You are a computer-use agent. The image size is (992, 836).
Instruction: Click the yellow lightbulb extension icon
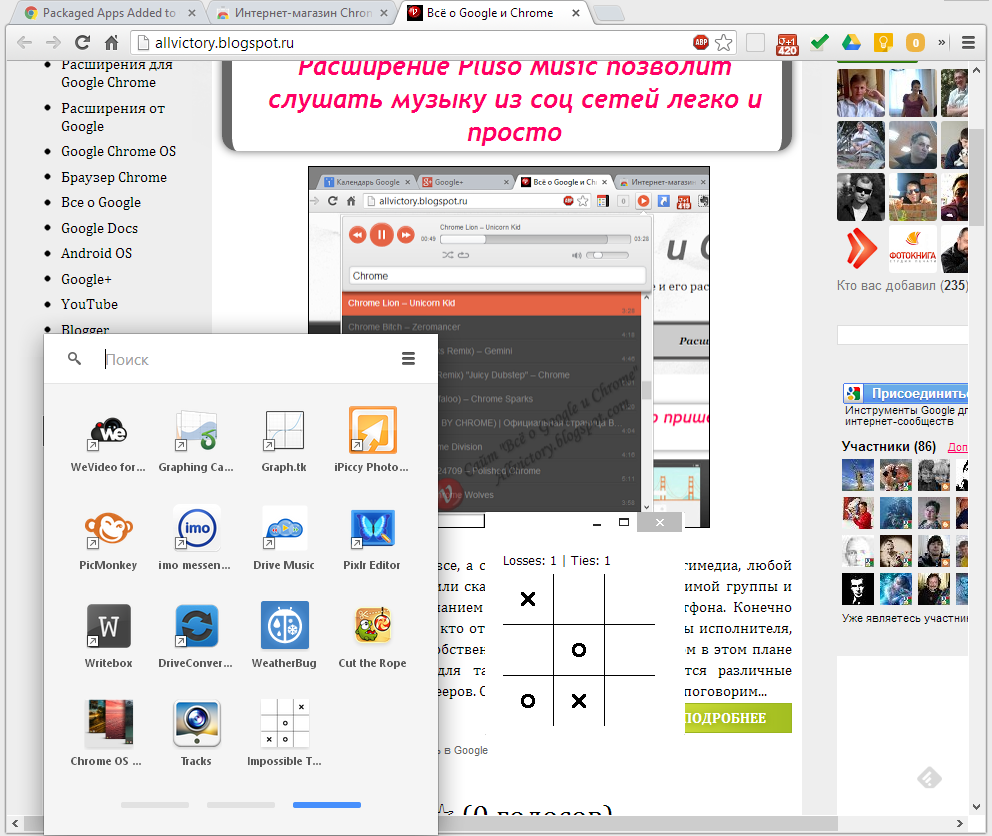pos(883,42)
